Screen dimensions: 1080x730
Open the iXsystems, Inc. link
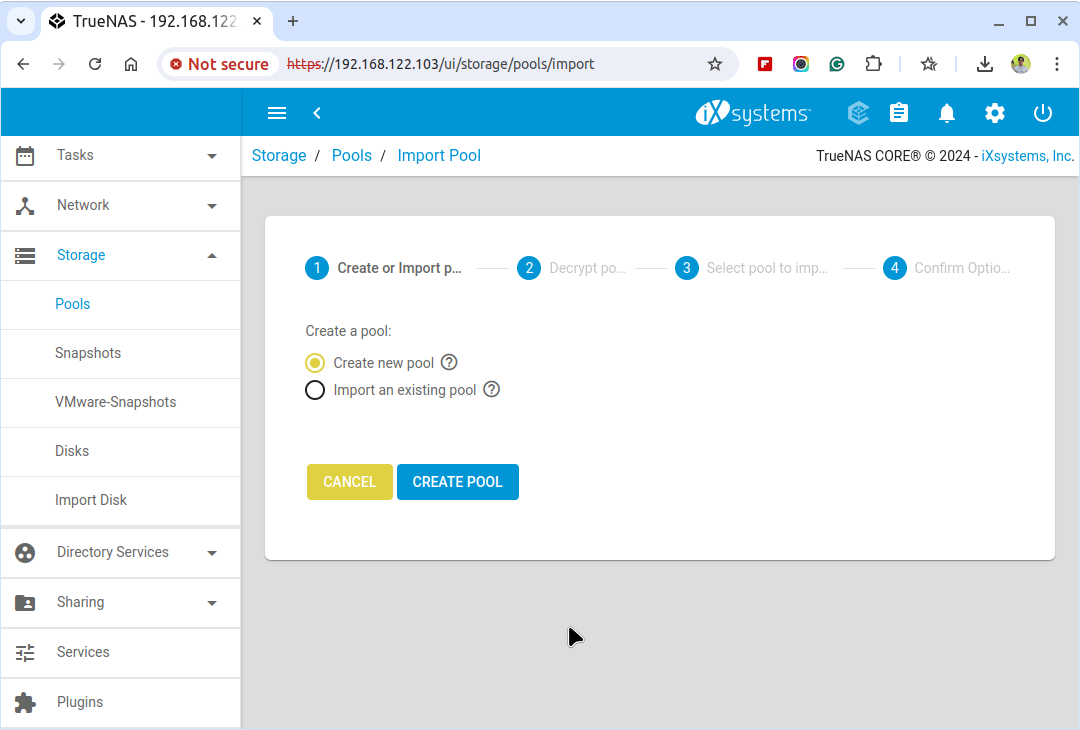pyautogui.click(x=1028, y=156)
